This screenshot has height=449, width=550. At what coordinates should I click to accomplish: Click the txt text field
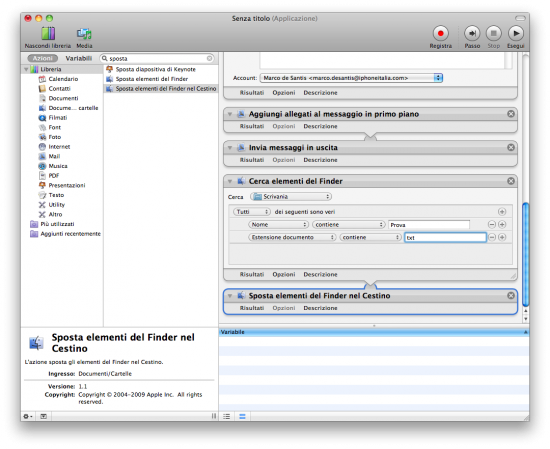pos(445,238)
